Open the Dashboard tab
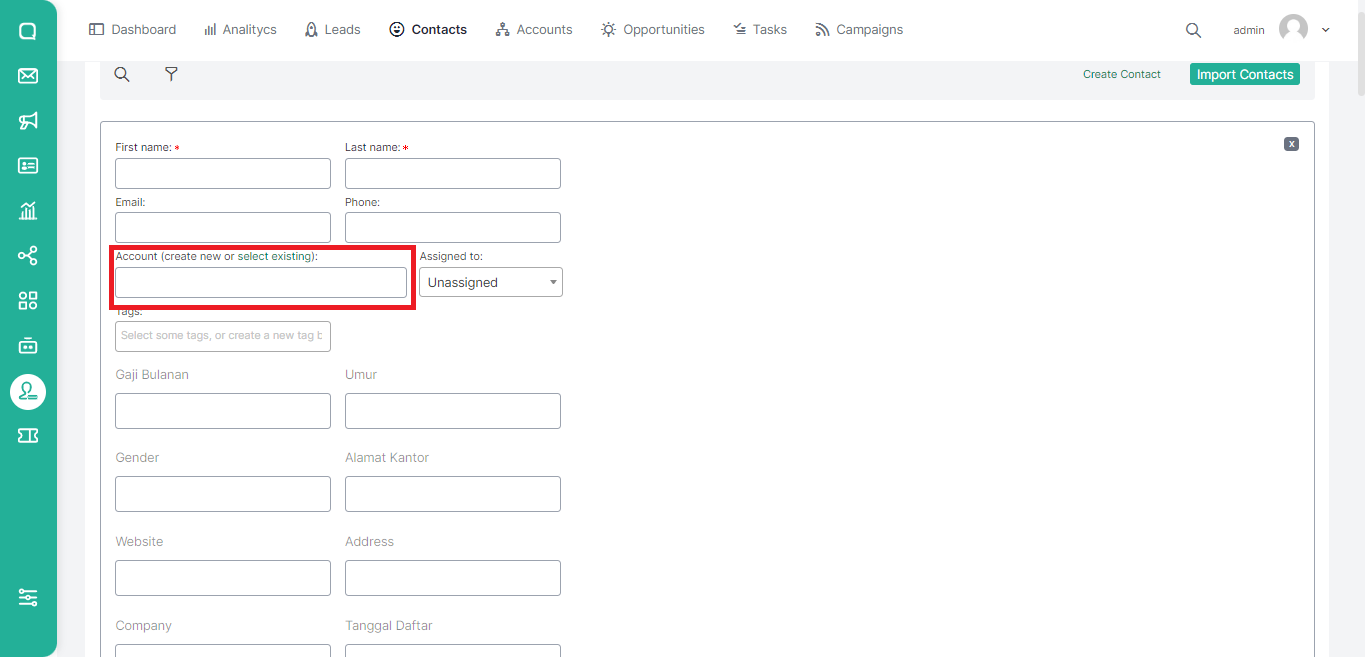The height and width of the screenshot is (657, 1365). pos(132,30)
